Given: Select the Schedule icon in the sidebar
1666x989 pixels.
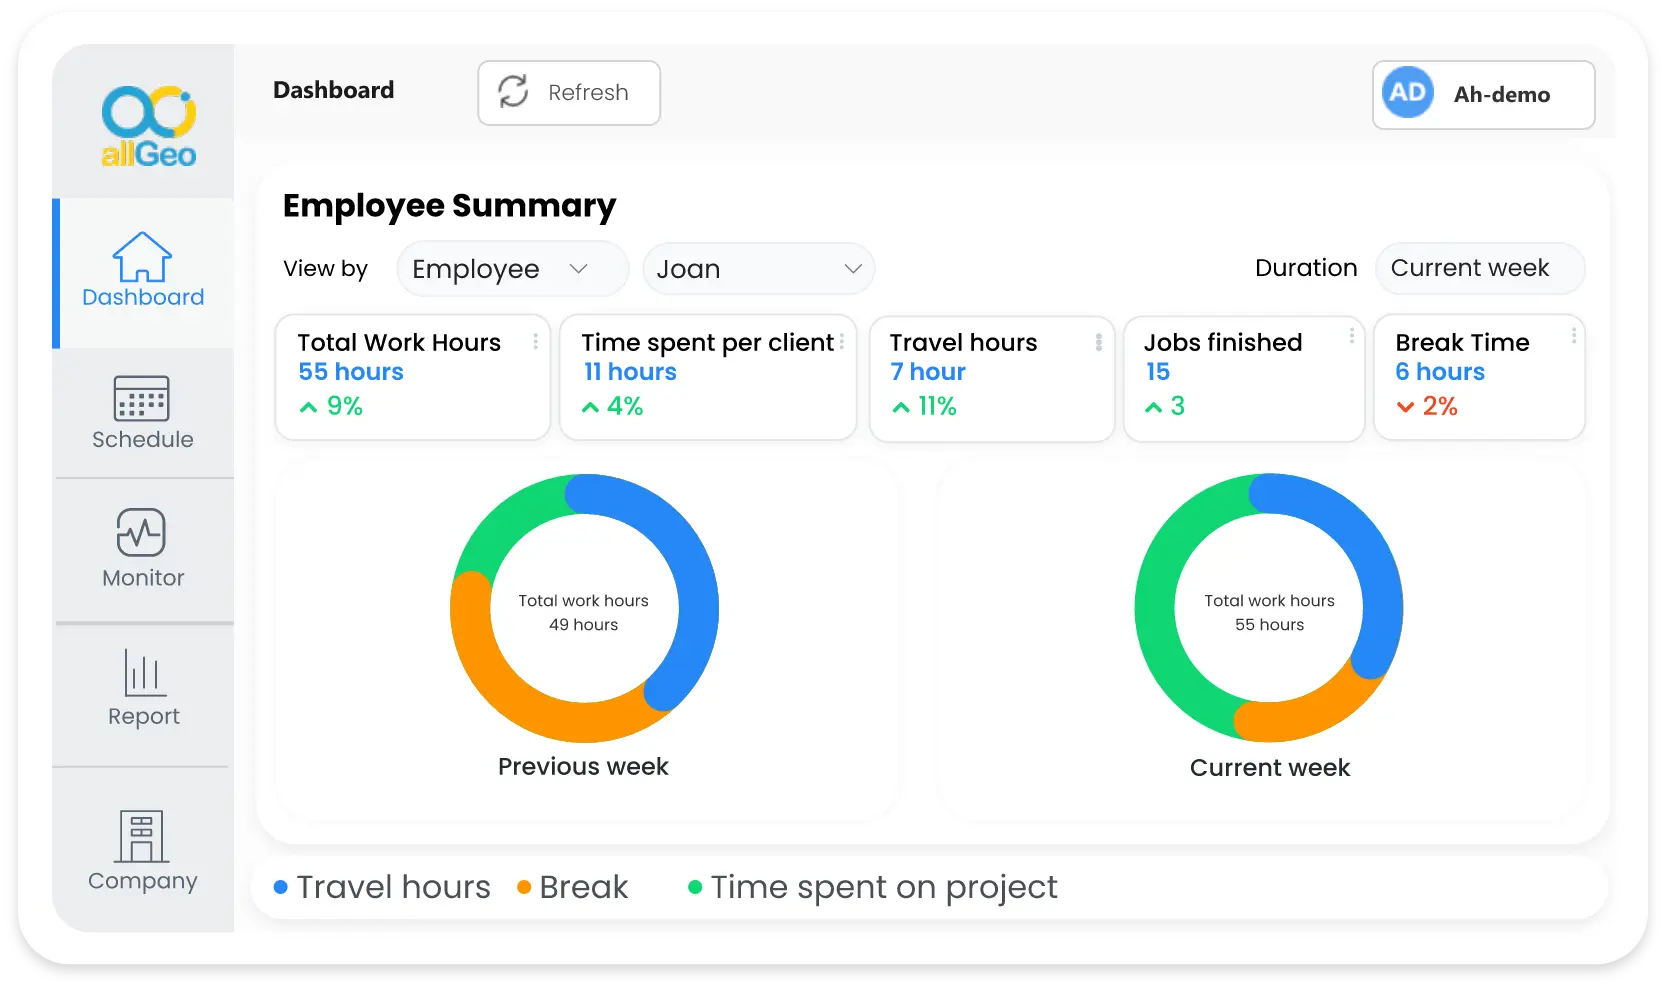Looking at the screenshot, I should (142, 413).
